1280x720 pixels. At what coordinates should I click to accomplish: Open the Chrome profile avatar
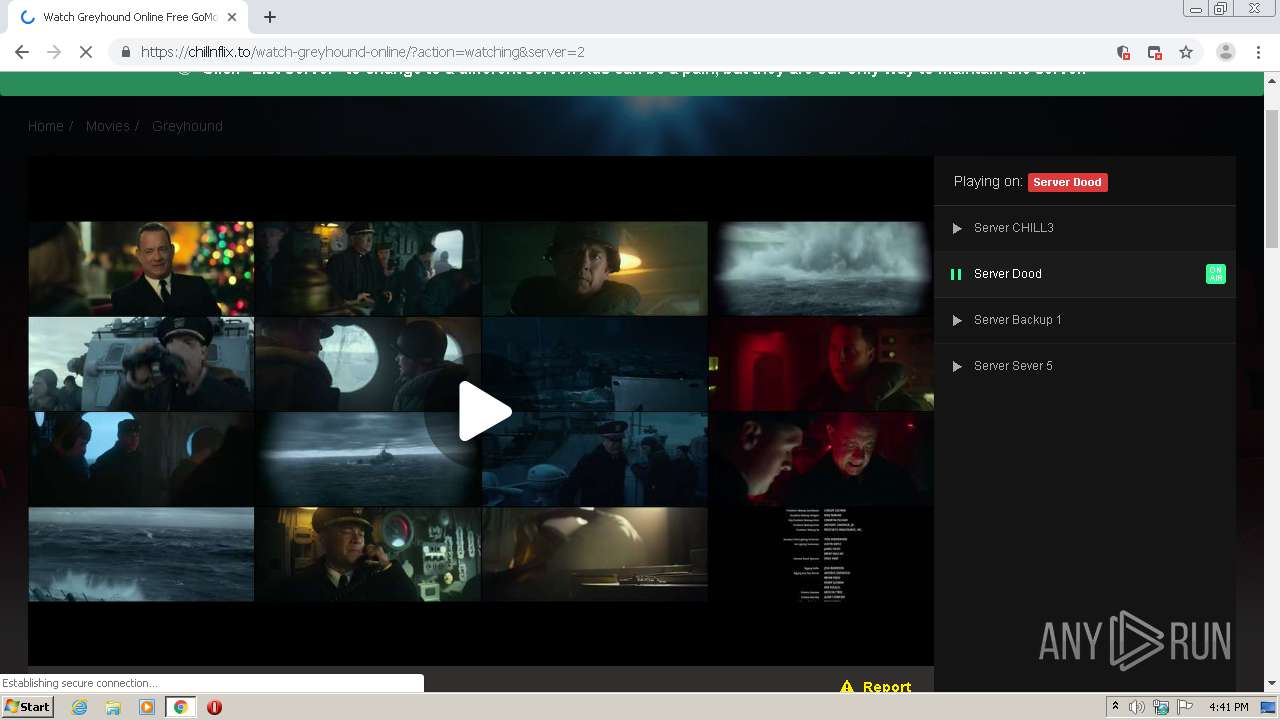1225,52
